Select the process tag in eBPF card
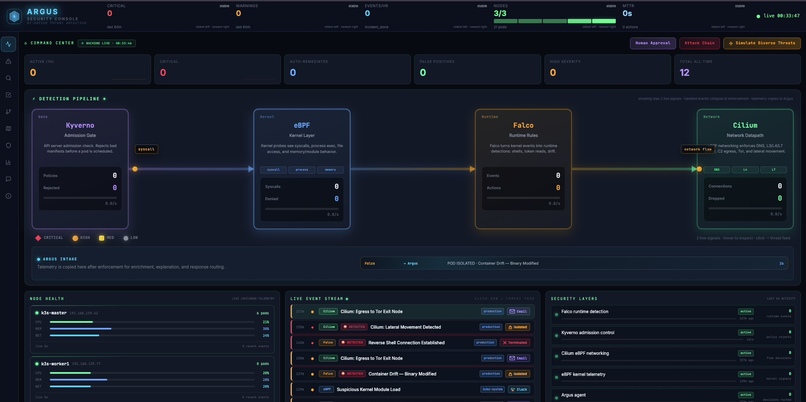Screen dimensions: 806x402 pyautogui.click(x=302, y=170)
